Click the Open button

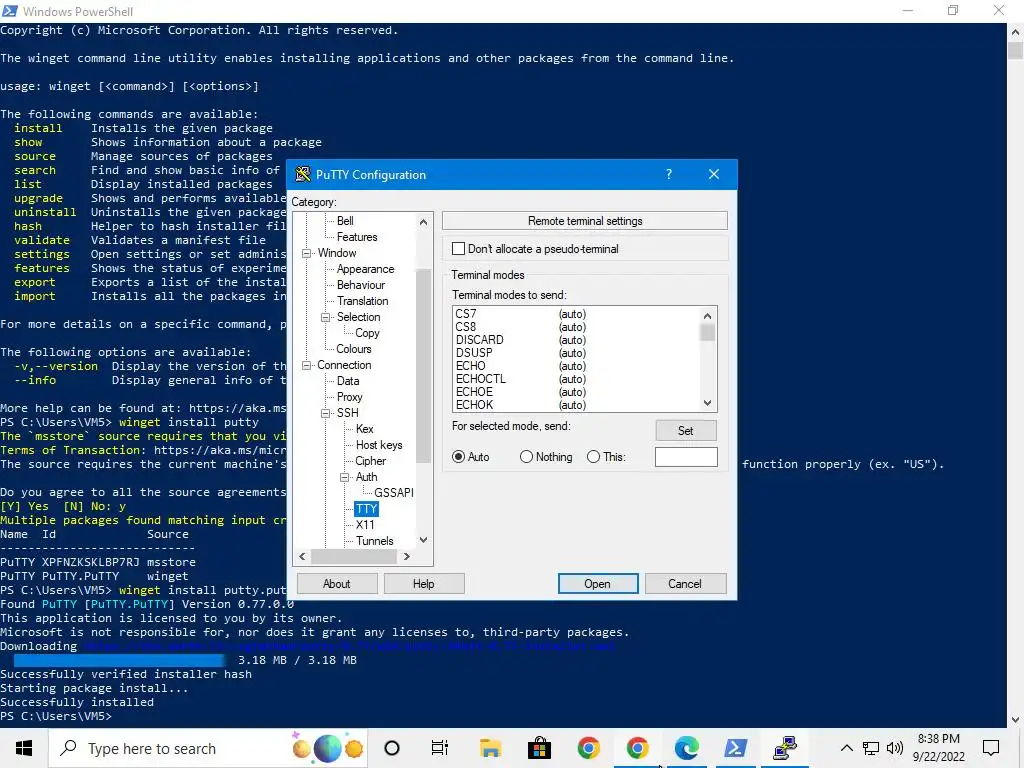pos(598,584)
